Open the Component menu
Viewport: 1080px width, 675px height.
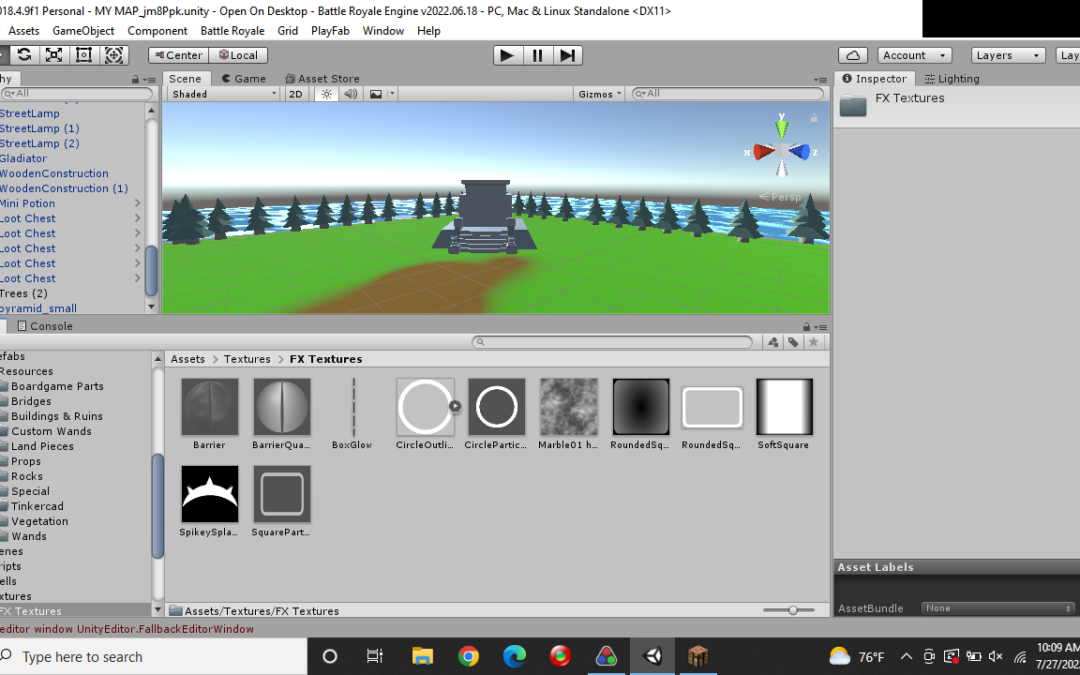click(x=157, y=30)
